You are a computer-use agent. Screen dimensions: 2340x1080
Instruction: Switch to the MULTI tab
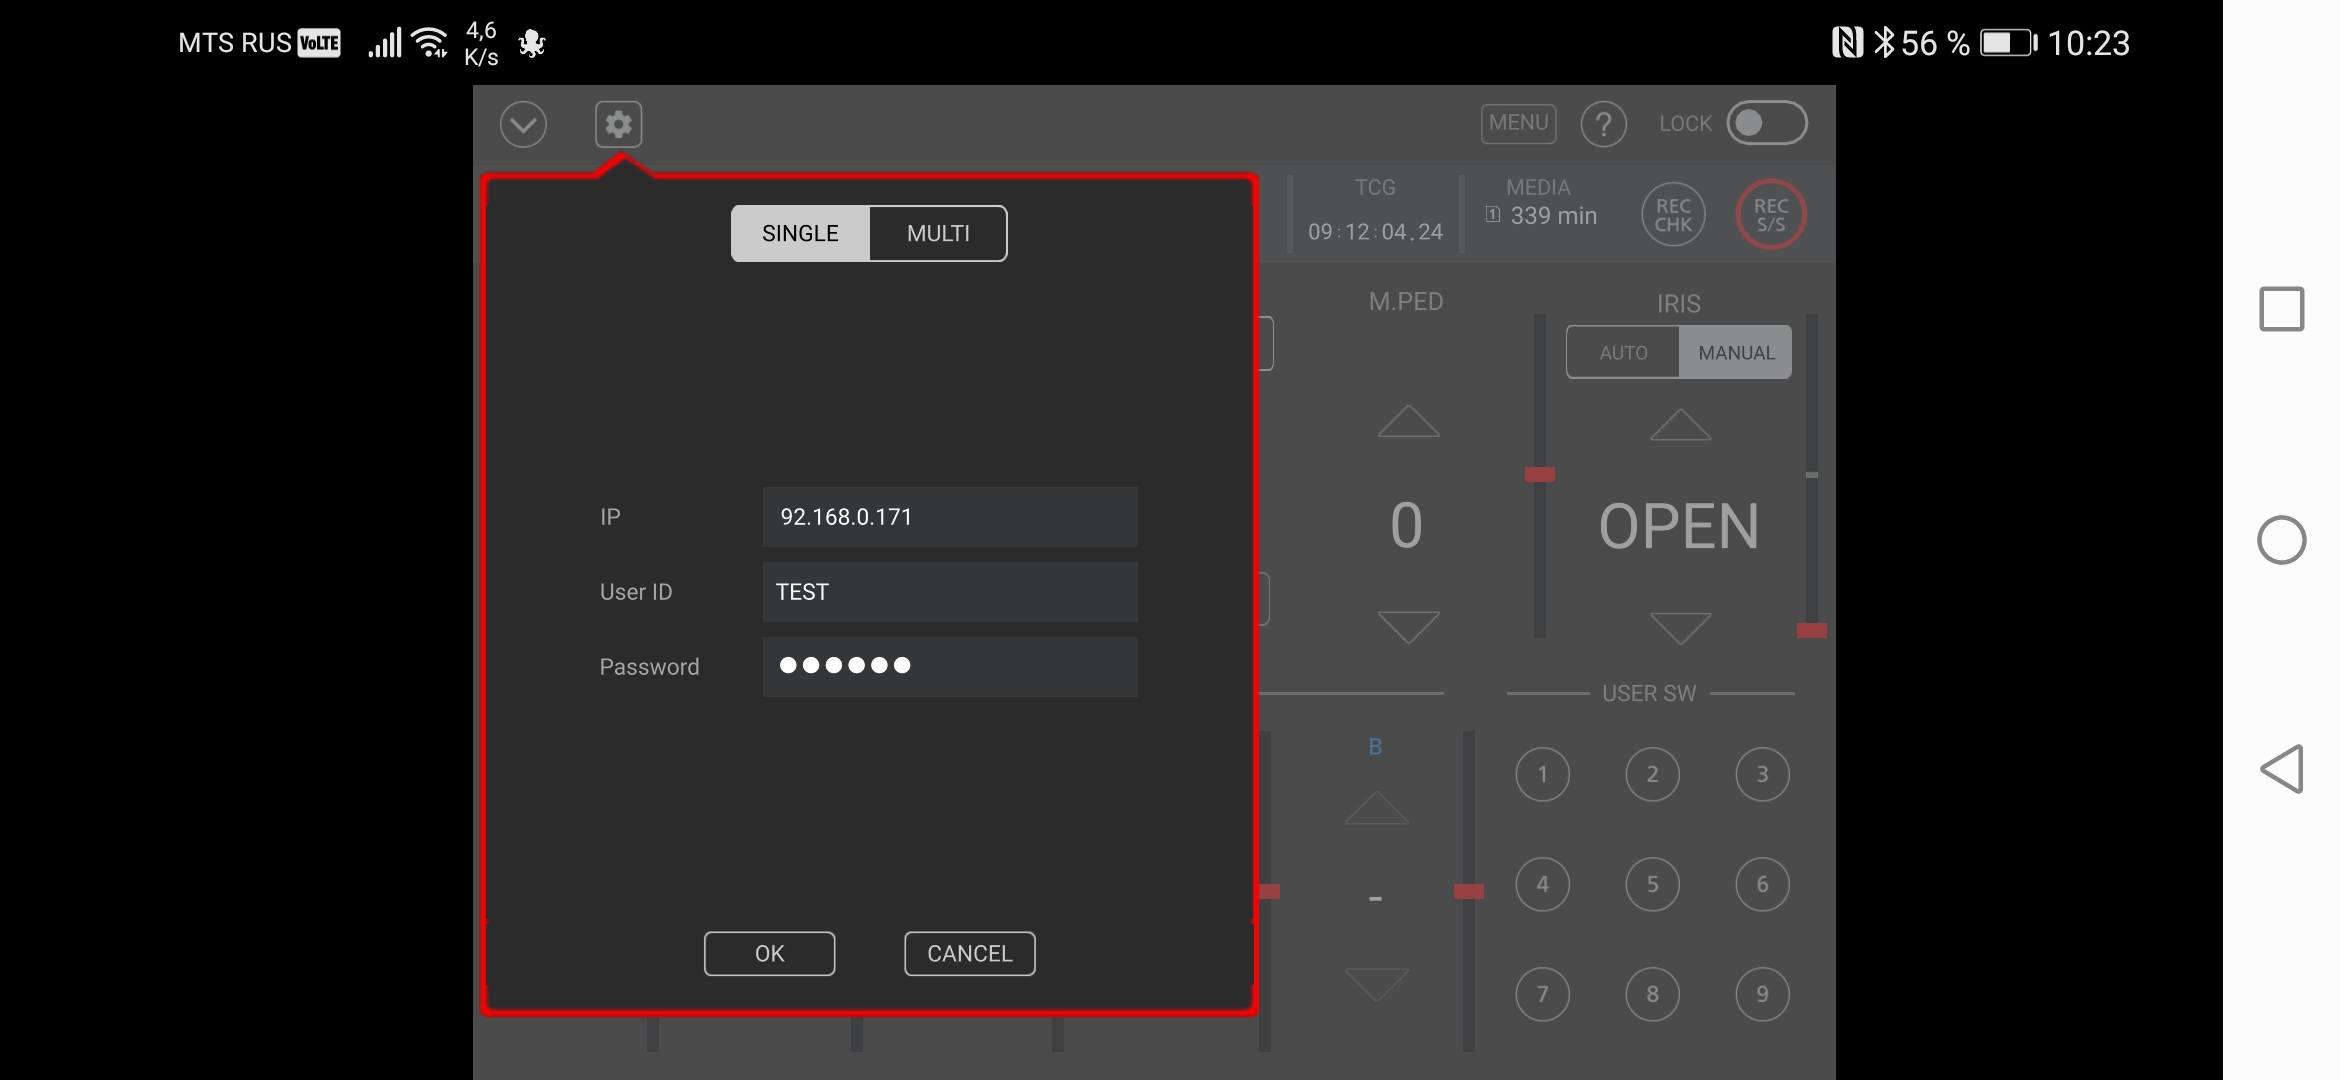tap(938, 233)
